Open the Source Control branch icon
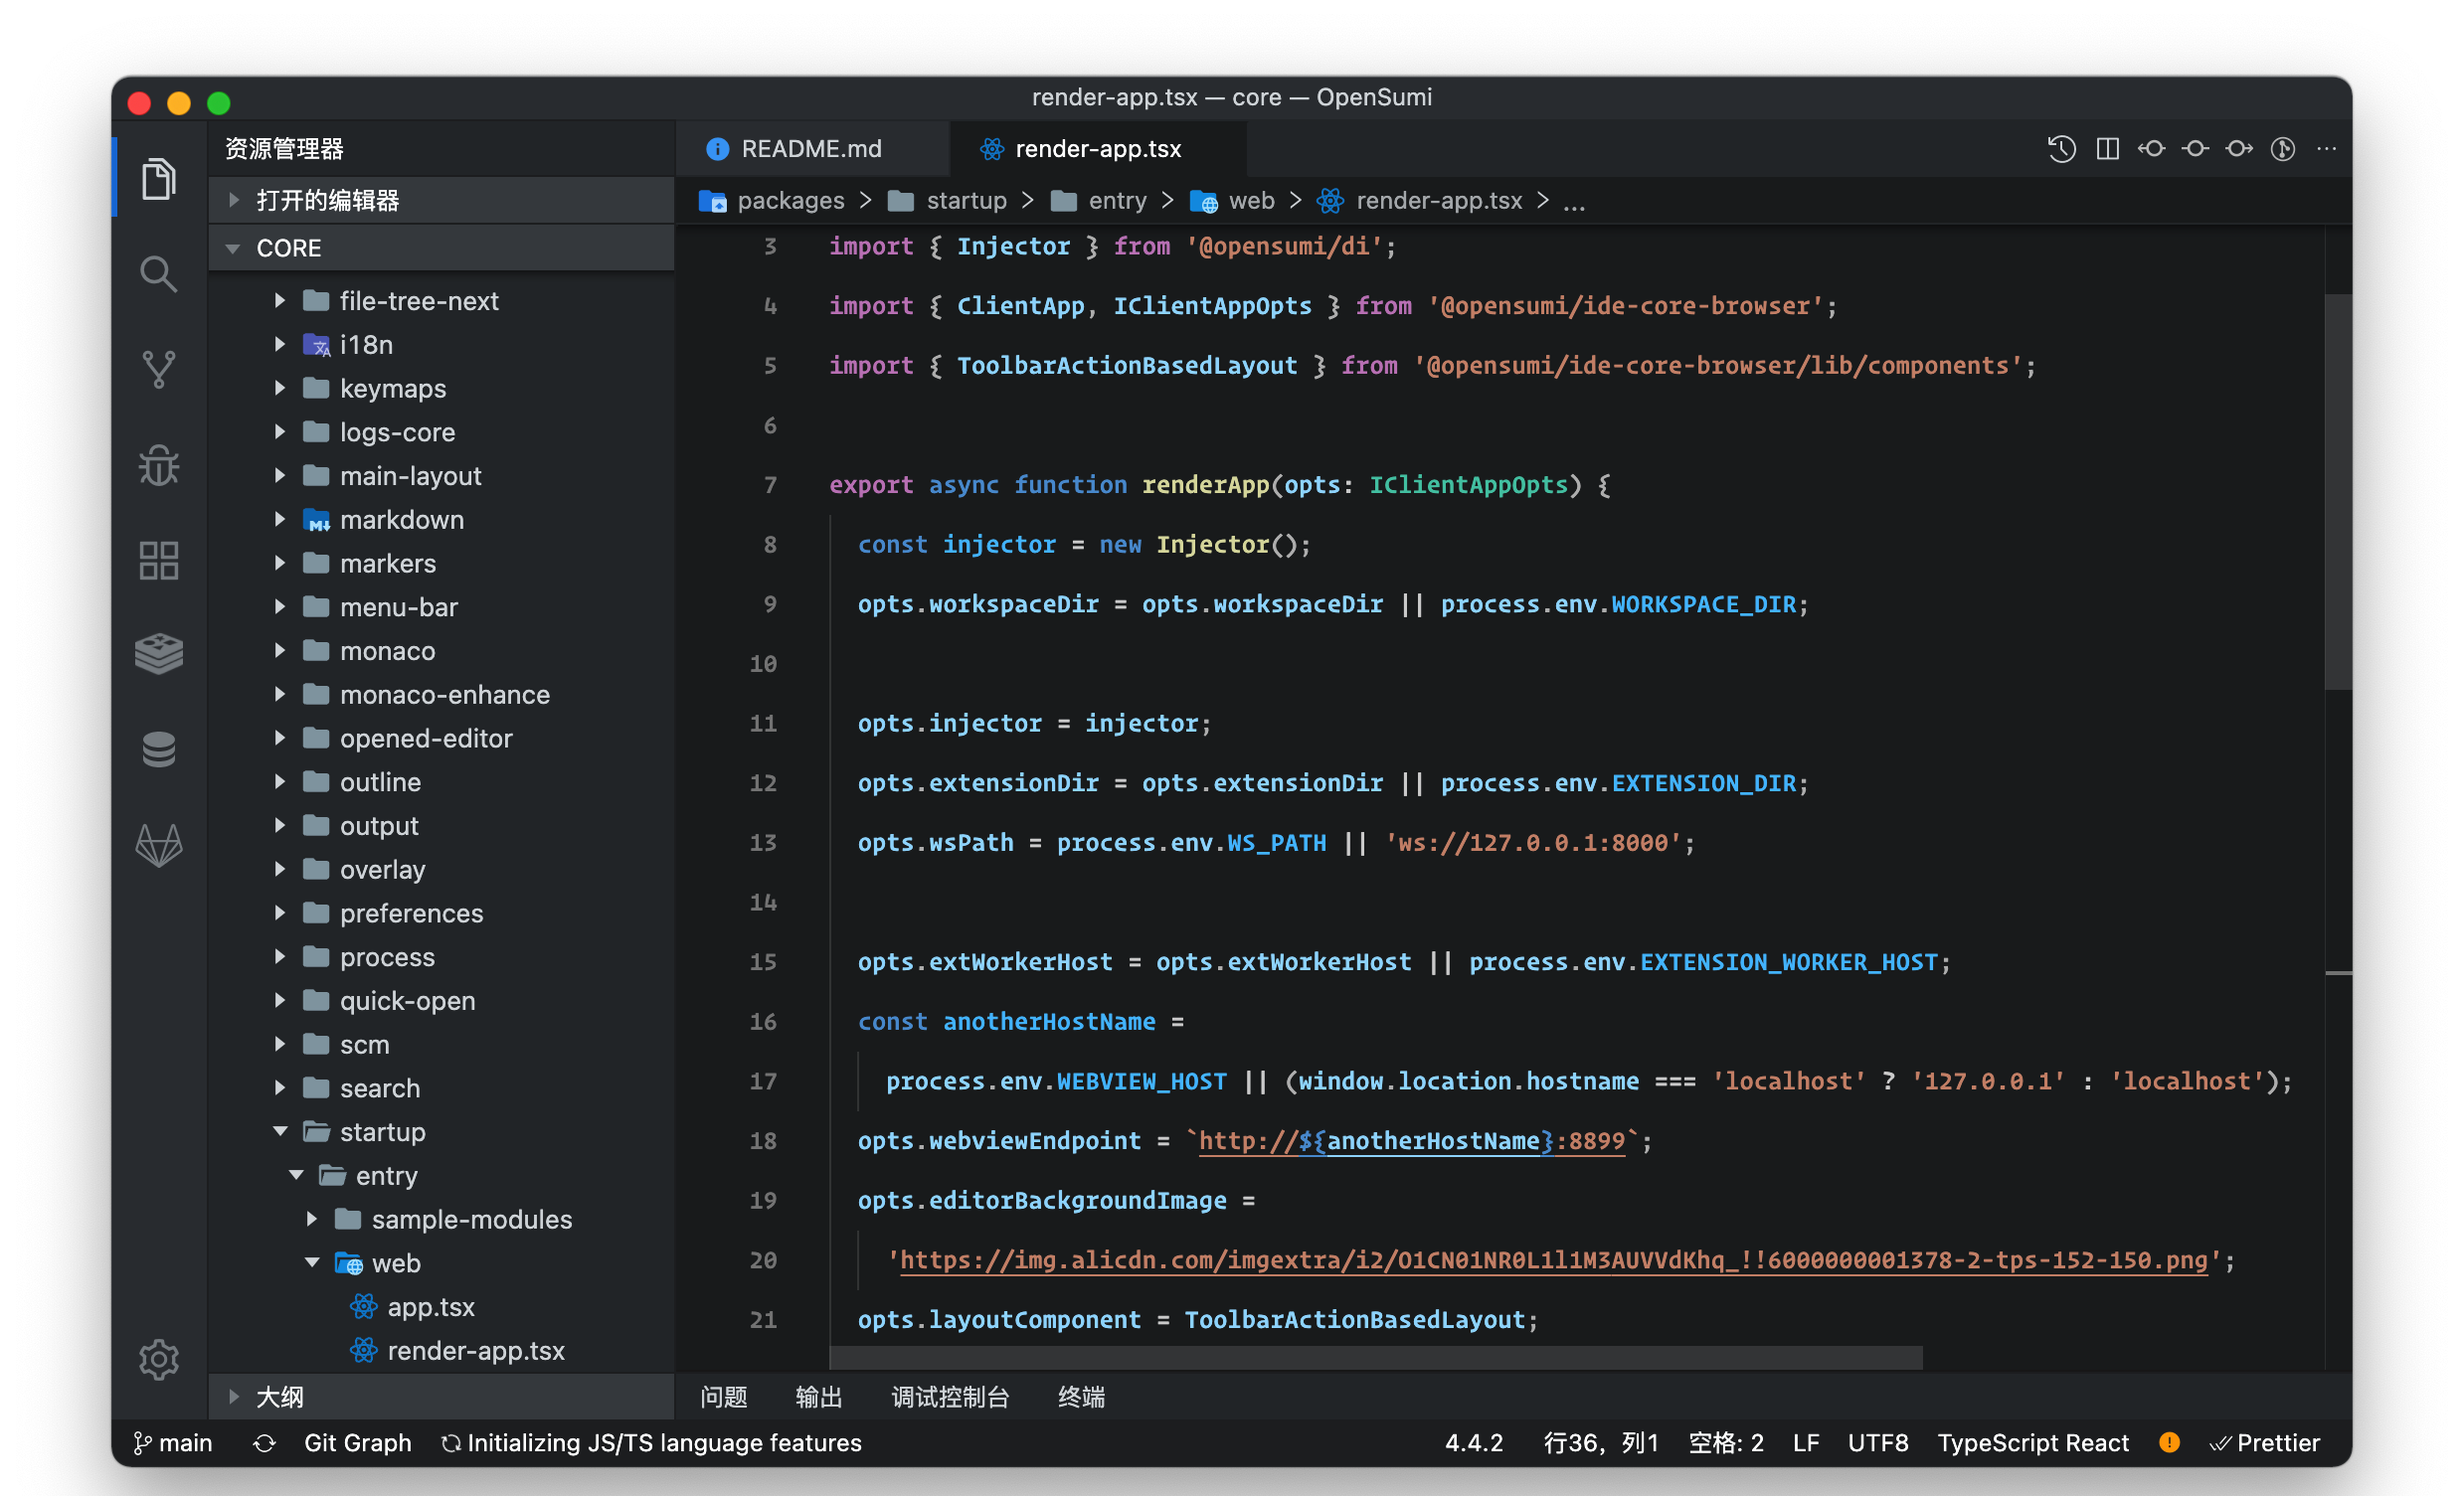The image size is (2464, 1496). [x=159, y=369]
